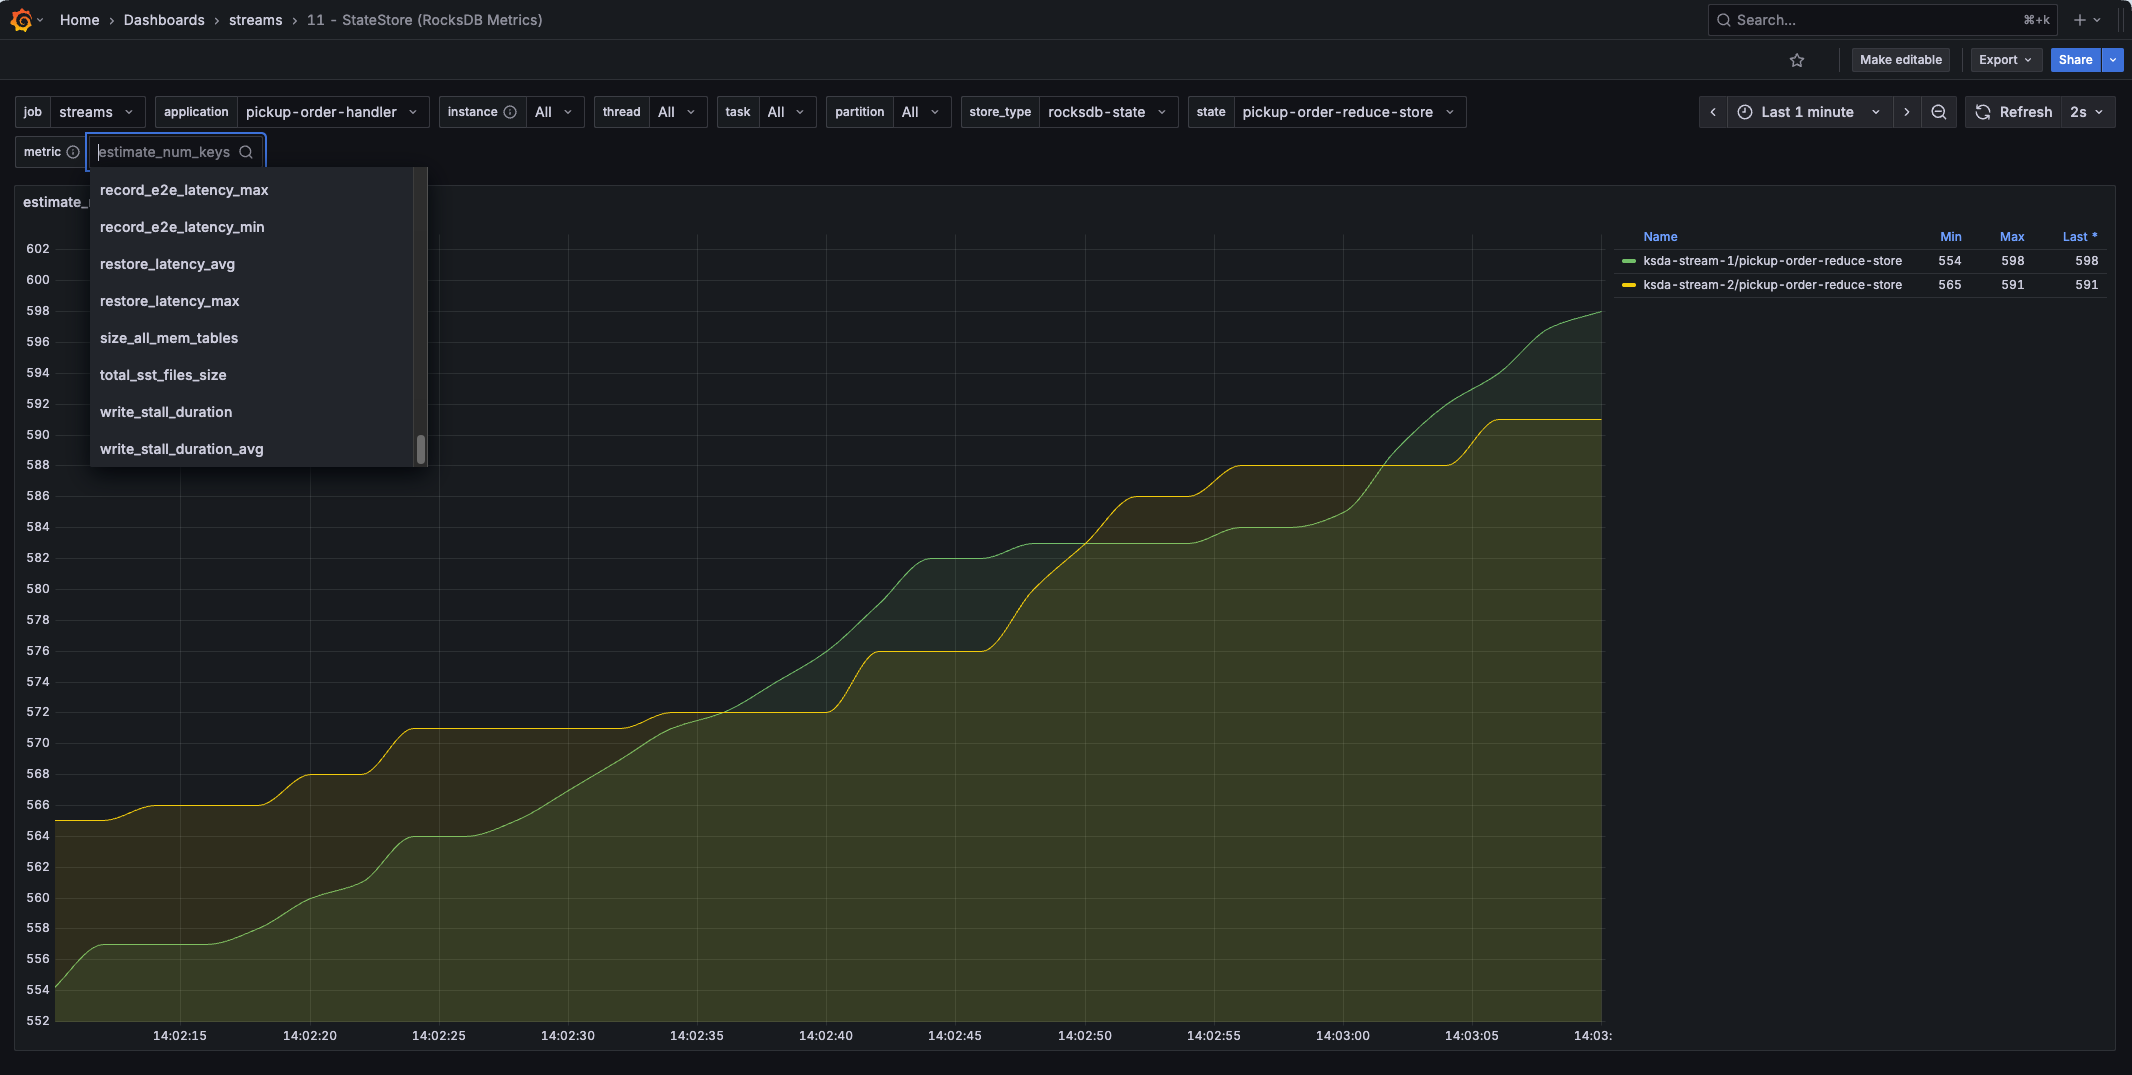The height and width of the screenshot is (1075, 2132).
Task: Click the metric variable info icon
Action: (73, 152)
